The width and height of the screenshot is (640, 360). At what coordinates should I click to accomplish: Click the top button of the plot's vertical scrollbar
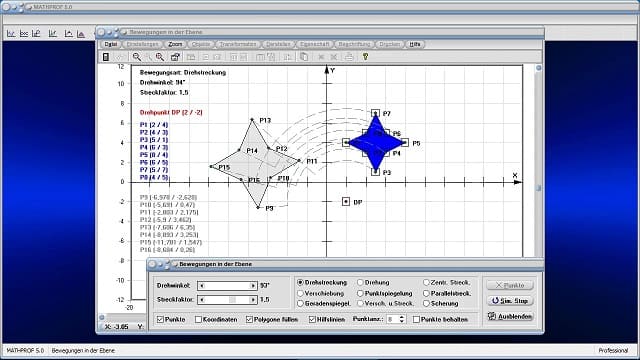pos(539,68)
